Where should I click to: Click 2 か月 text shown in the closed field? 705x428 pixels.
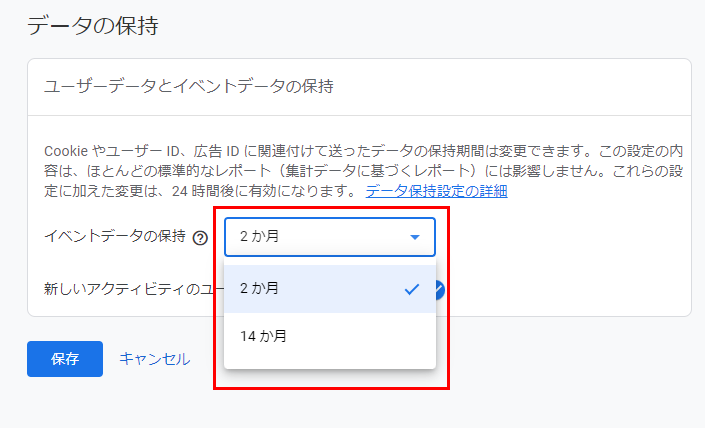point(259,236)
